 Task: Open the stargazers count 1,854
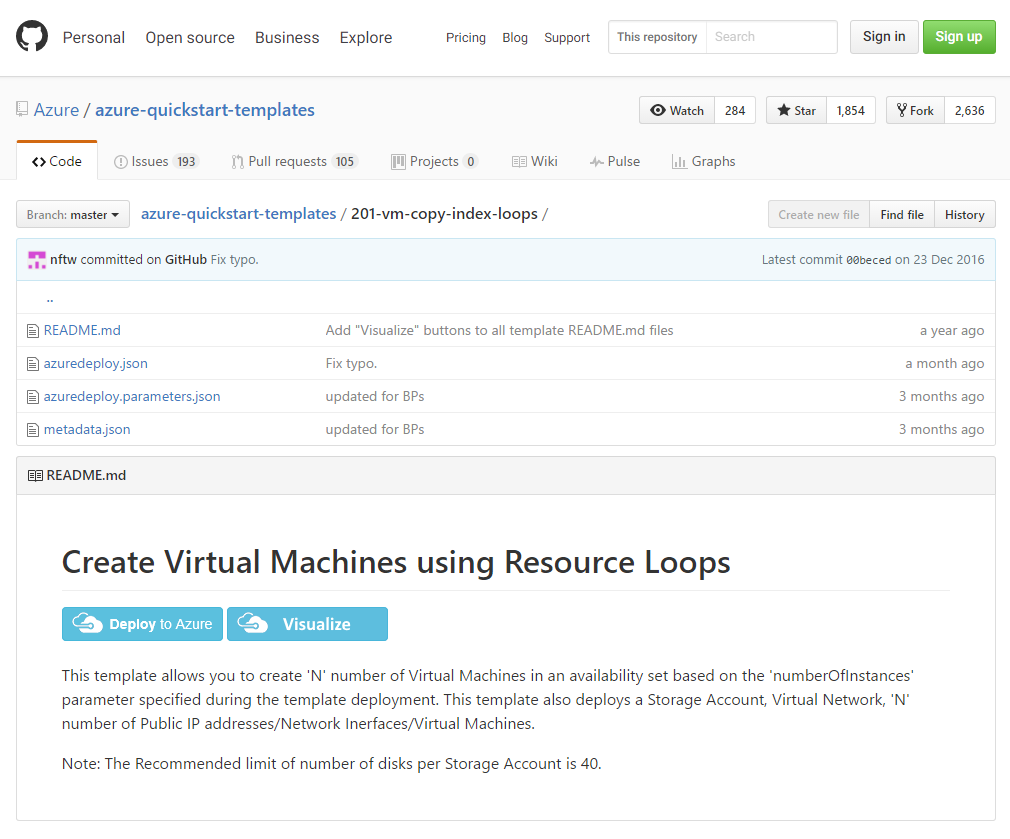point(850,110)
